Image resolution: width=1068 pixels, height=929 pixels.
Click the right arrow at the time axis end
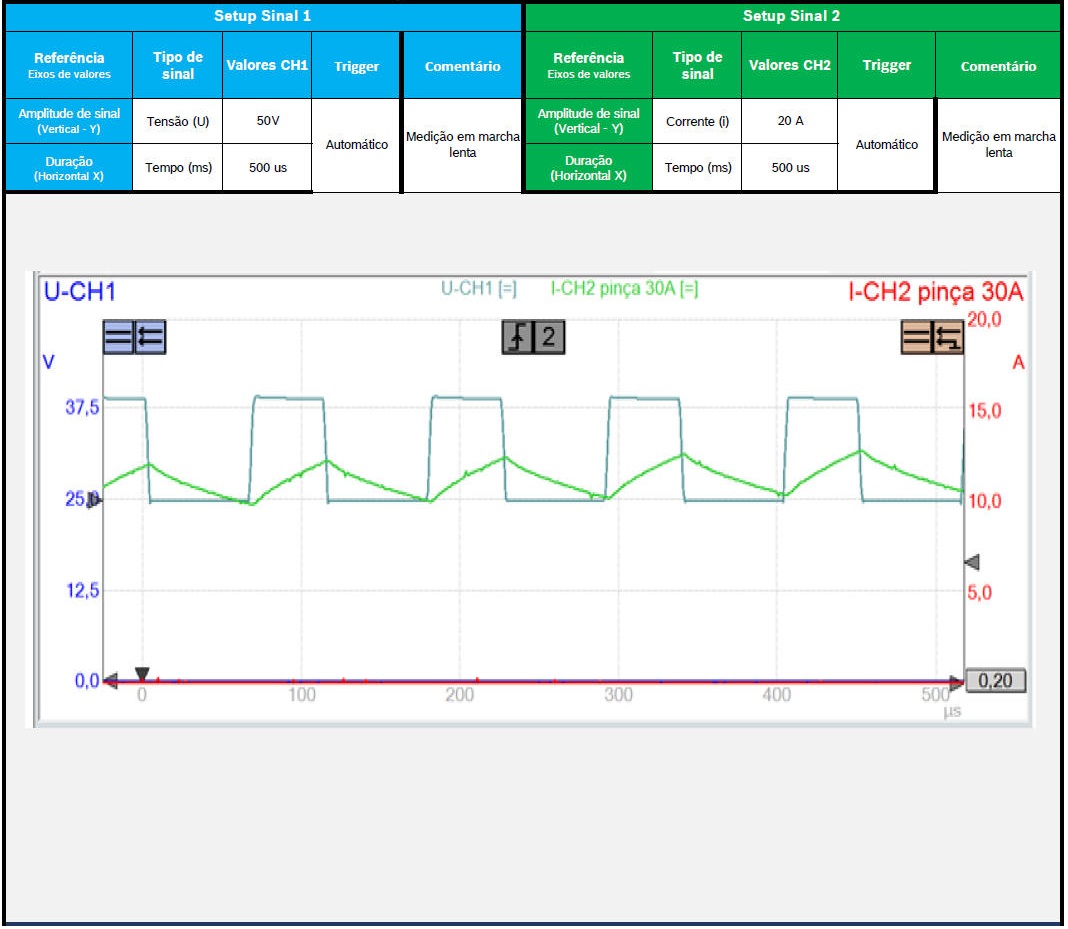[x=957, y=682]
